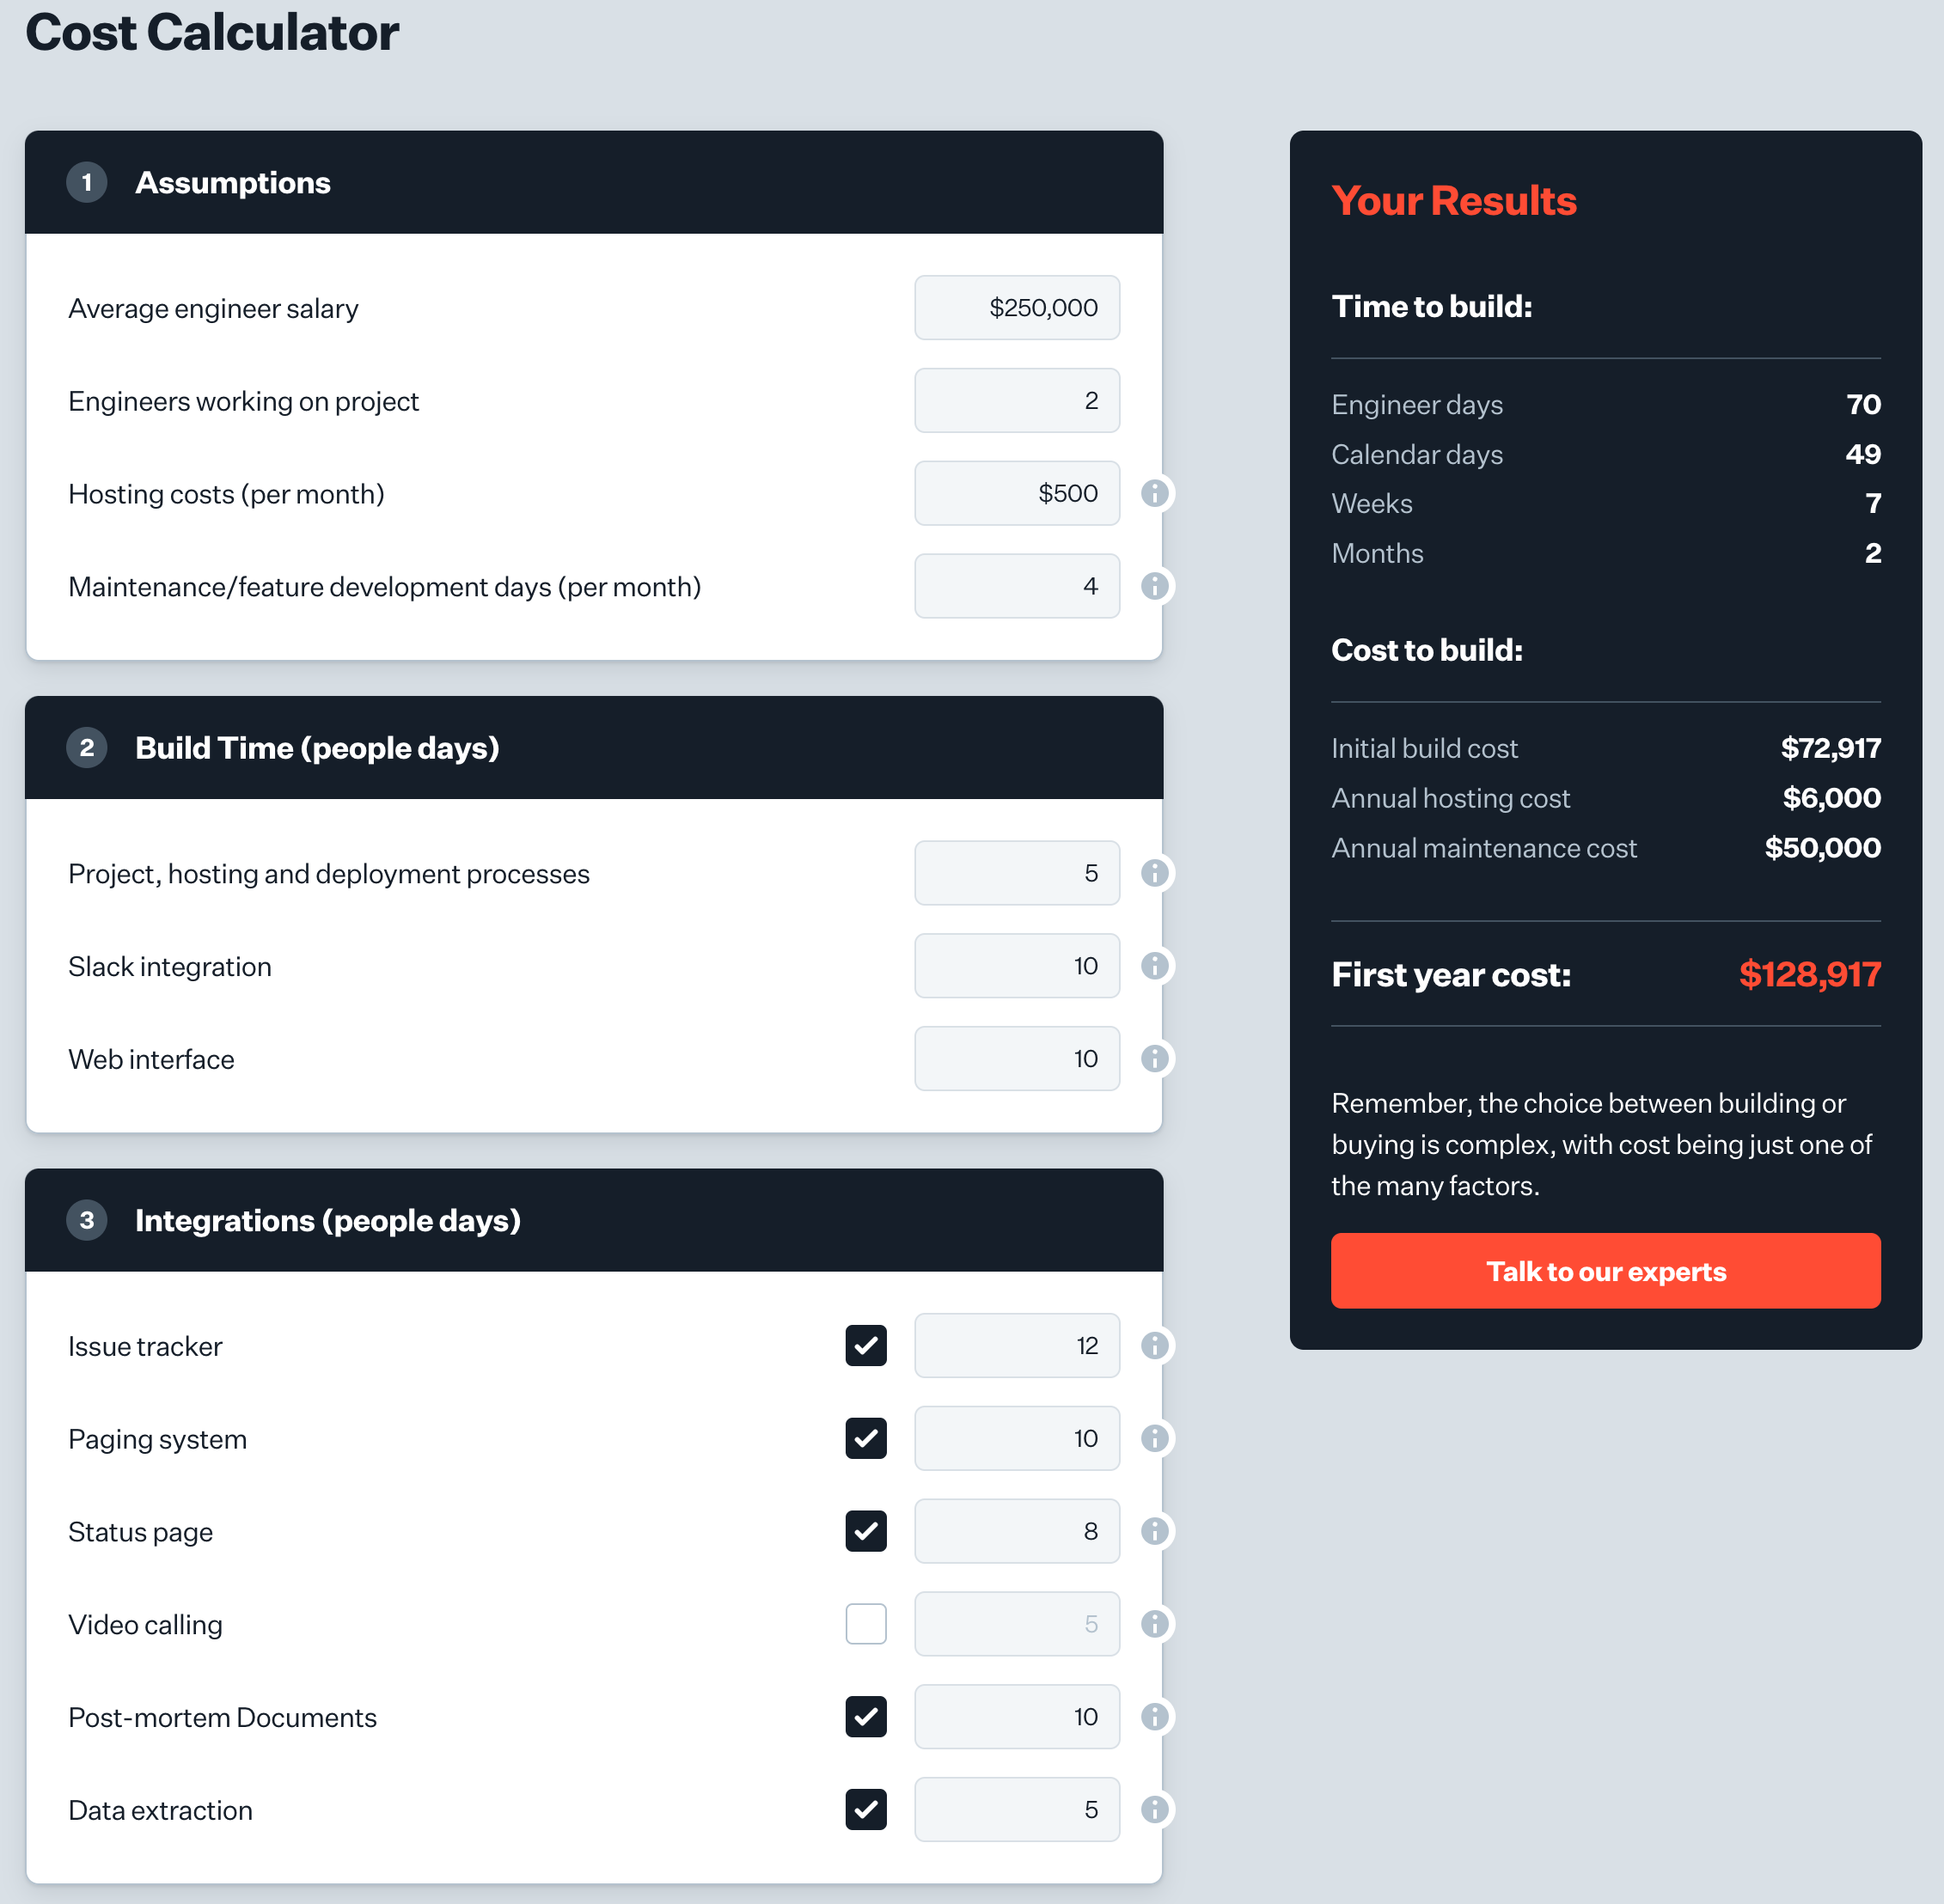The width and height of the screenshot is (1944, 1904).
Task: Open info icon for Data extraction
Action: (x=1155, y=1810)
